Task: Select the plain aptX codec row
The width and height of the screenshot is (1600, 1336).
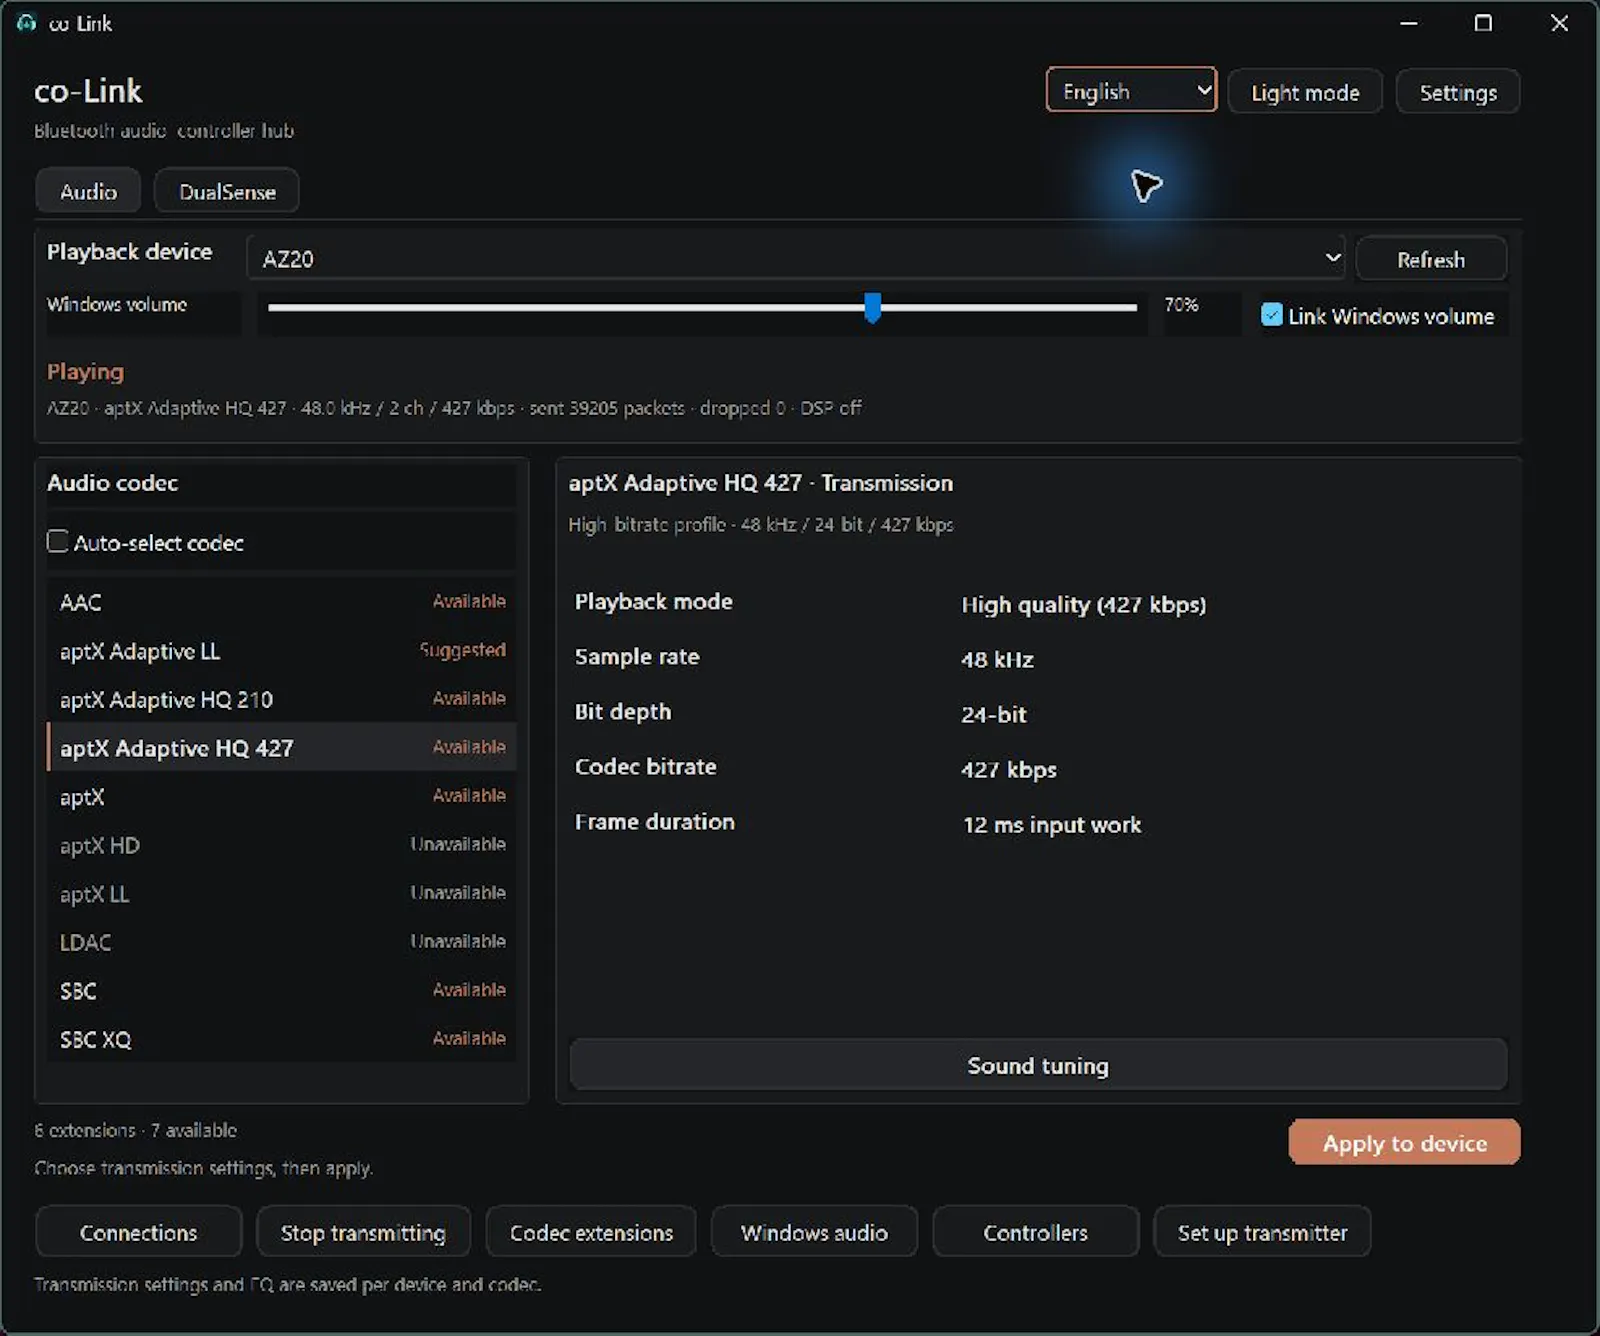Action: (282, 796)
